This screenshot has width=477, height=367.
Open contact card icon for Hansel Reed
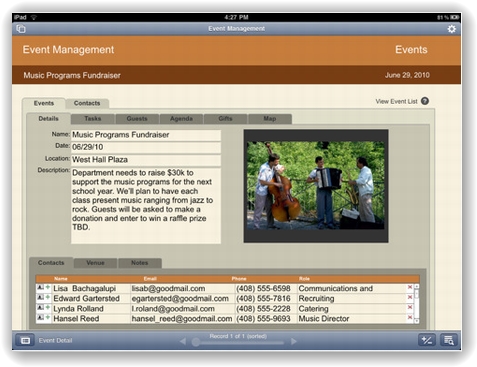click(40, 317)
